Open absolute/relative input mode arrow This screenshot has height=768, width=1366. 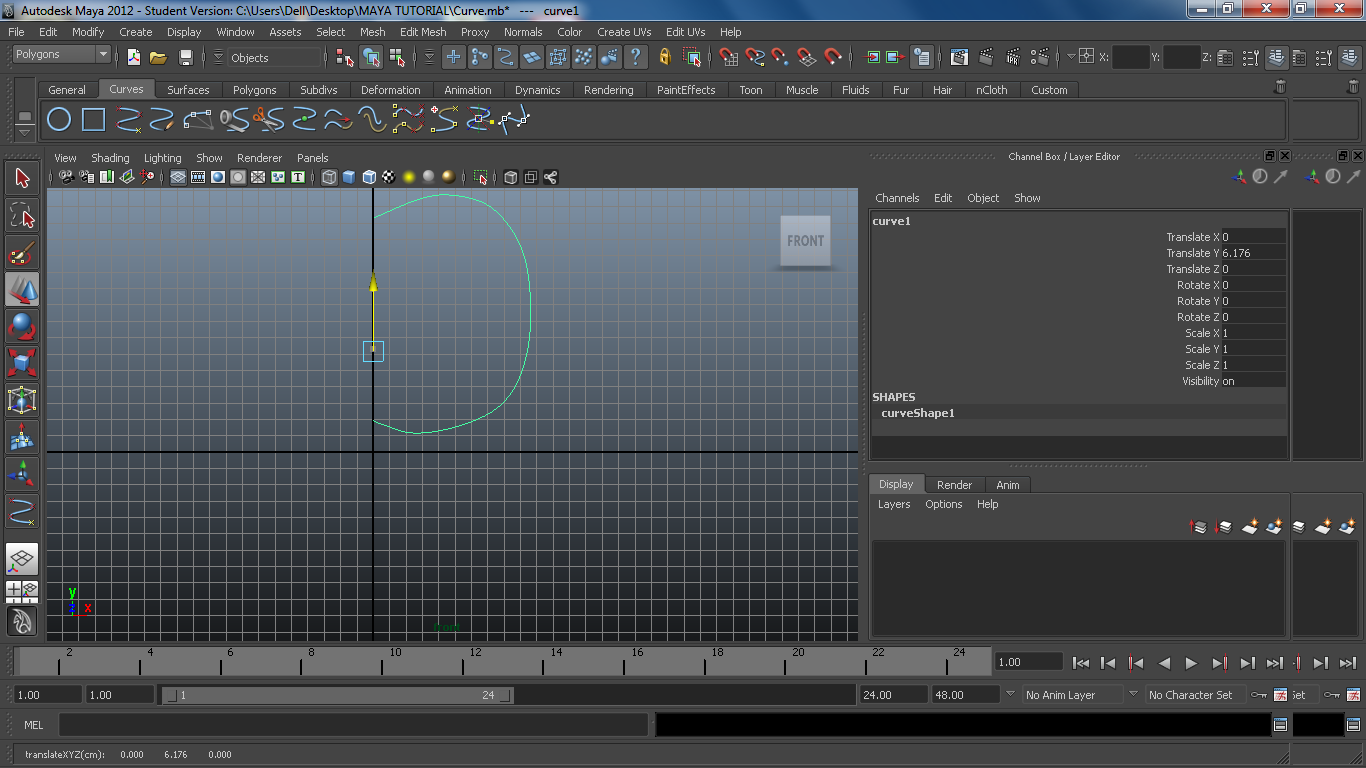pos(1071,57)
